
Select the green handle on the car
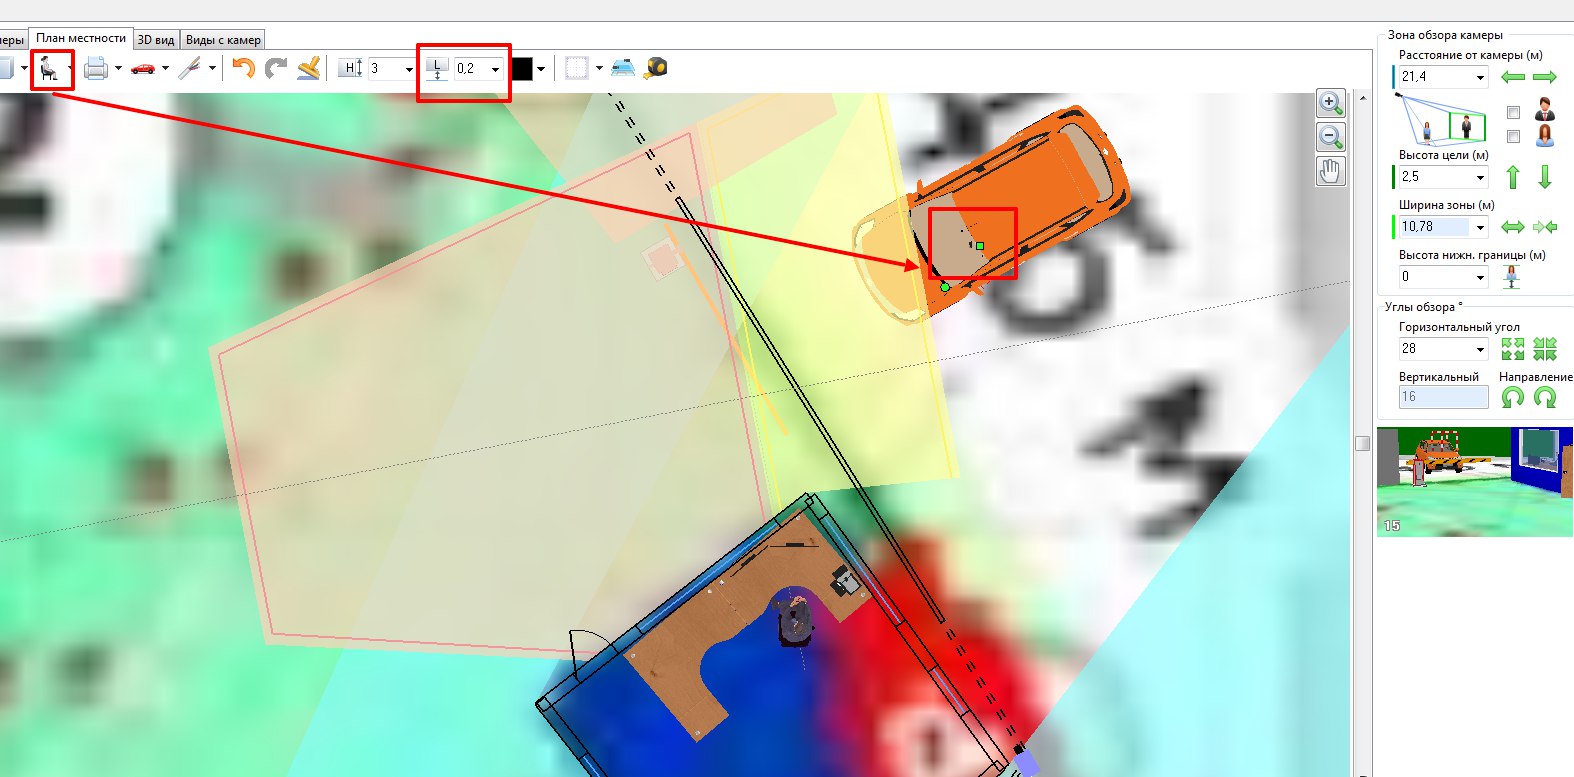click(x=980, y=246)
